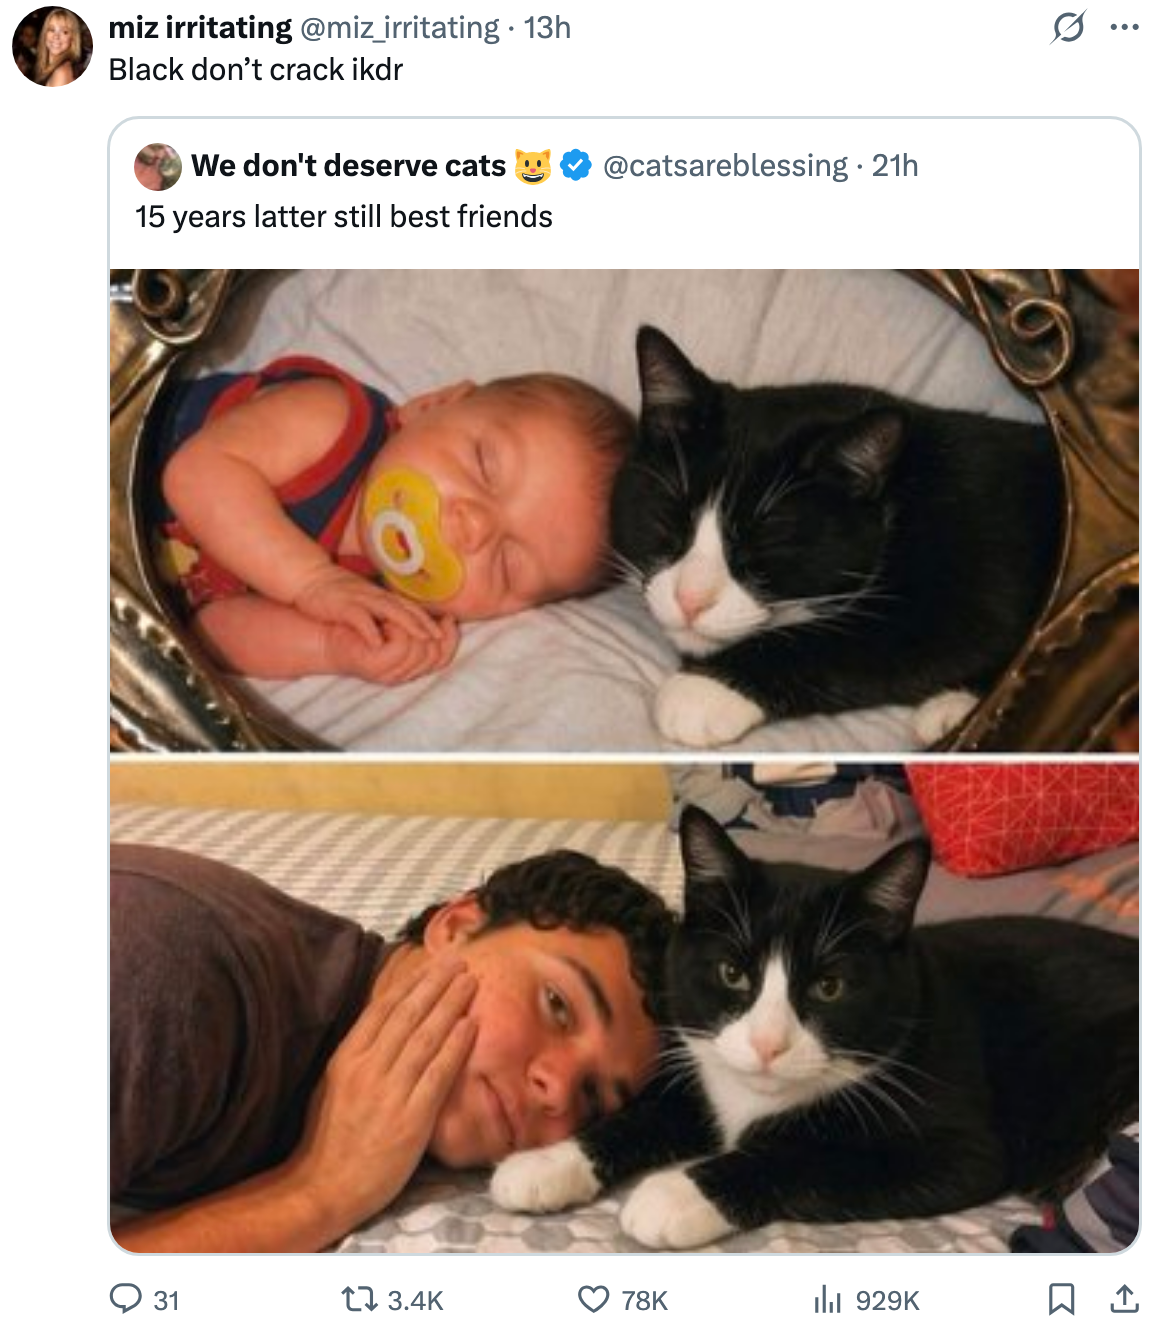Image resolution: width=1162 pixels, height=1326 pixels.
Task: Click We don't deserve cats name
Action: click(348, 165)
